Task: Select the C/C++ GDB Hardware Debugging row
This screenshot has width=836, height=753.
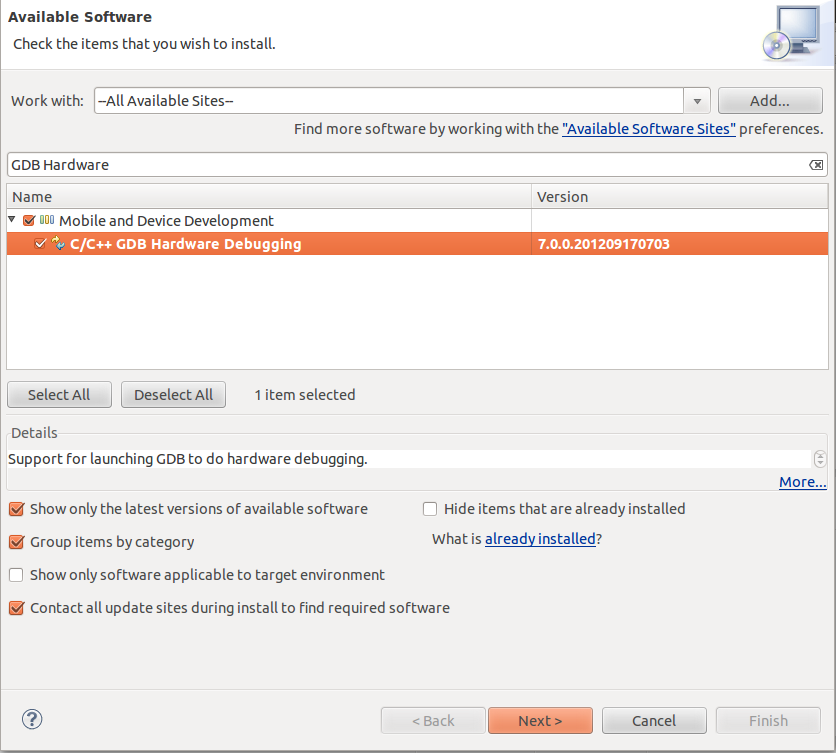Action: coord(417,244)
